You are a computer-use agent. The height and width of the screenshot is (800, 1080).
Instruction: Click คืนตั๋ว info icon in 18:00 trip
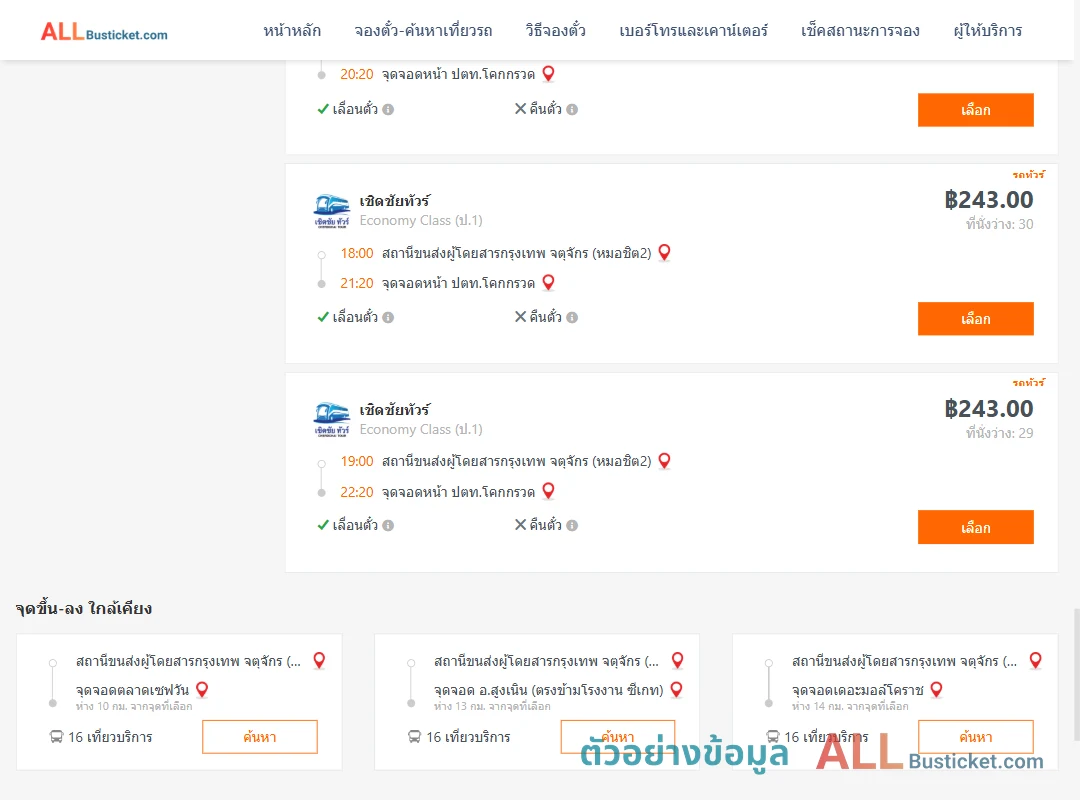click(x=572, y=318)
